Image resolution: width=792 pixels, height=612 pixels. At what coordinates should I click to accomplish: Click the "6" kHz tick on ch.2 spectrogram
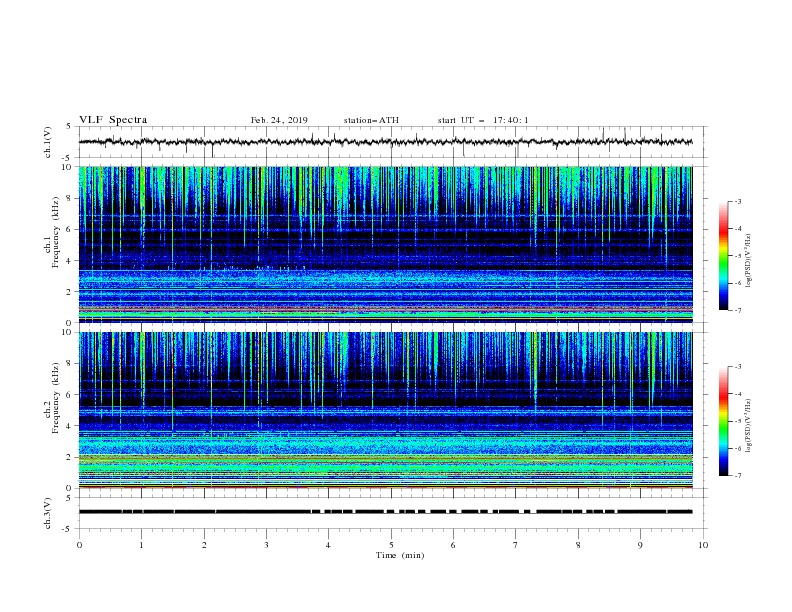69,395
